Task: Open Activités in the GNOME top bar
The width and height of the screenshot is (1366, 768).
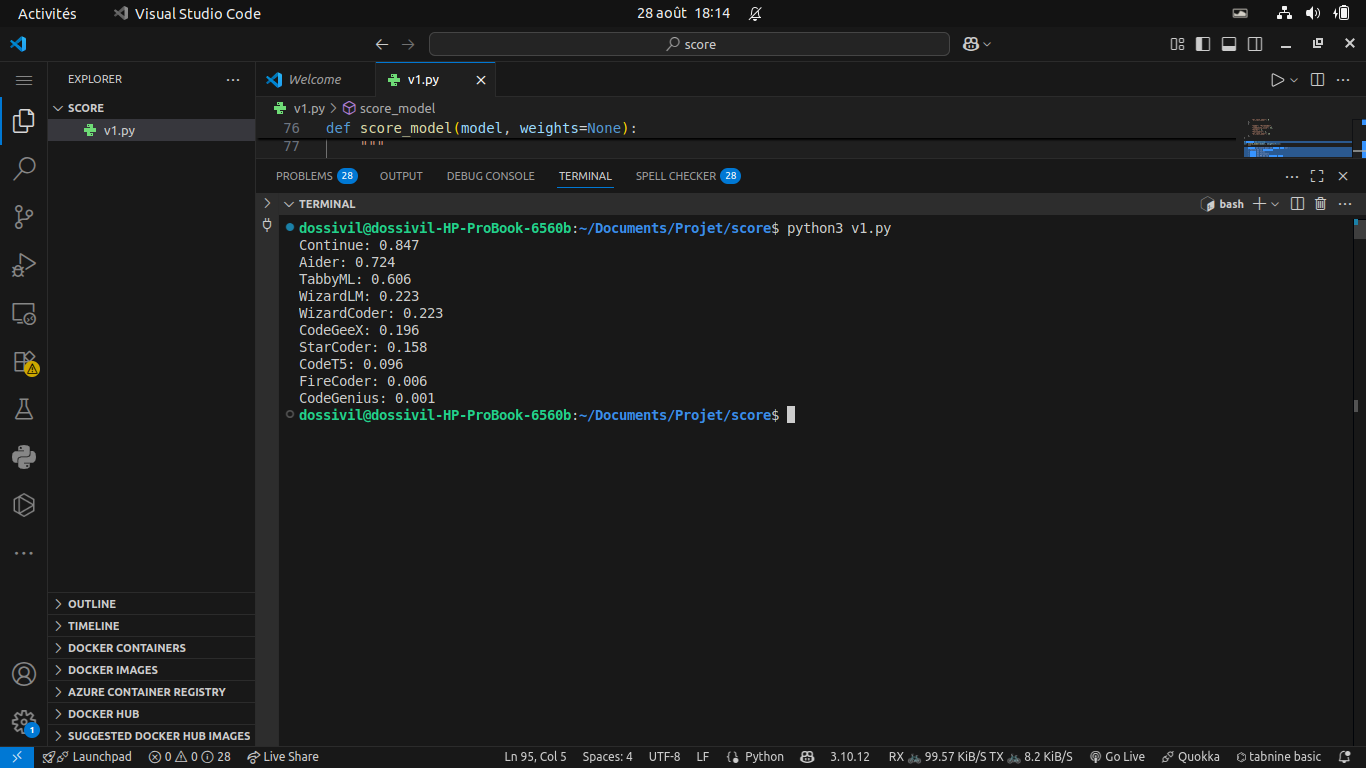Action: tap(47, 13)
